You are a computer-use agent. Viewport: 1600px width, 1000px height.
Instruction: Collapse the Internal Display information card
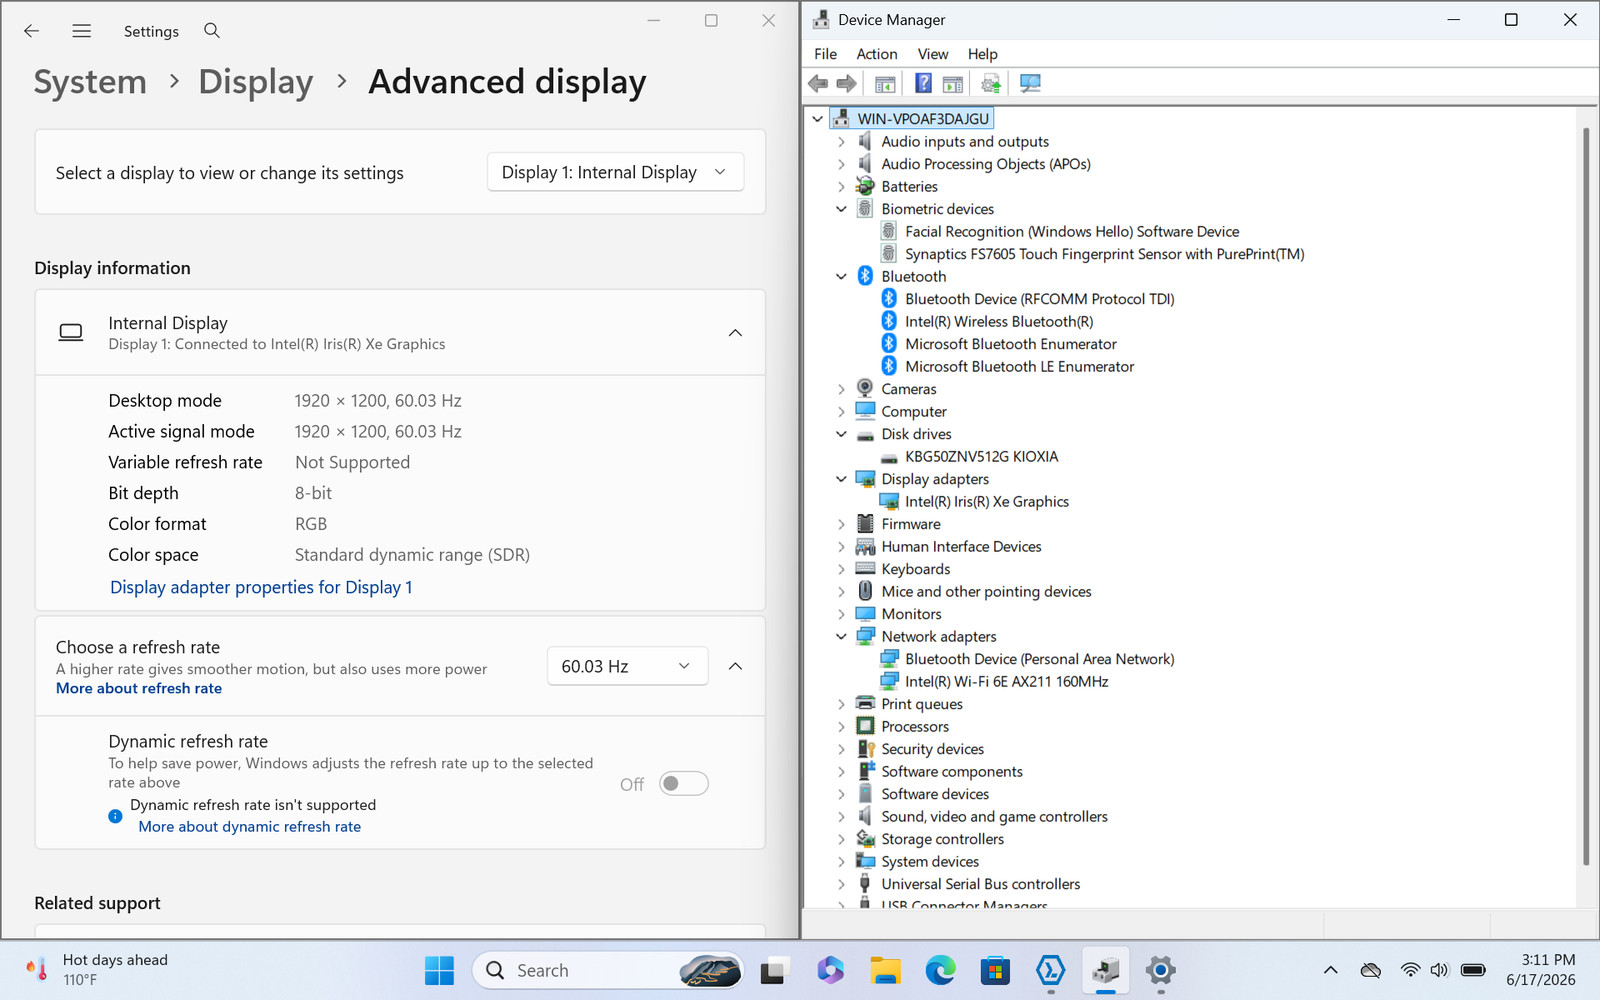click(735, 333)
